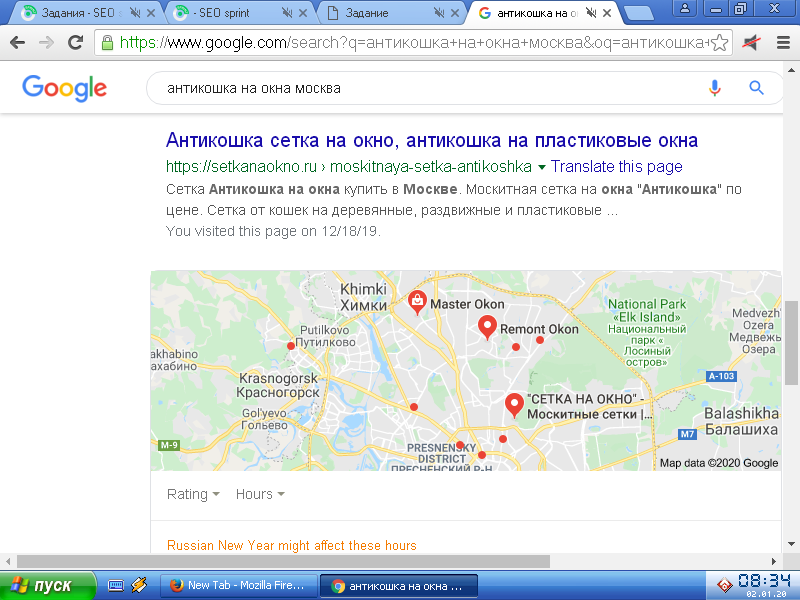Click the Khimki Химки label on map

363,297
